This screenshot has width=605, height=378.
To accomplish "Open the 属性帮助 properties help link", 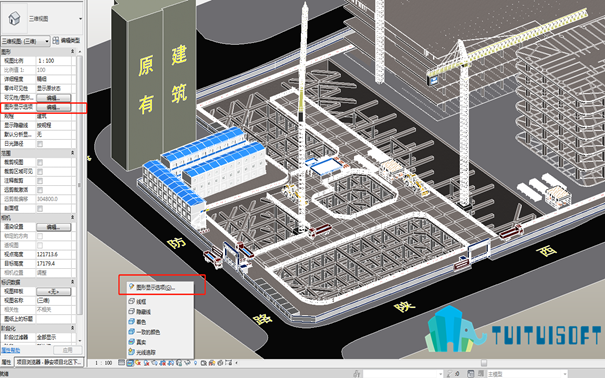I will click(10, 350).
